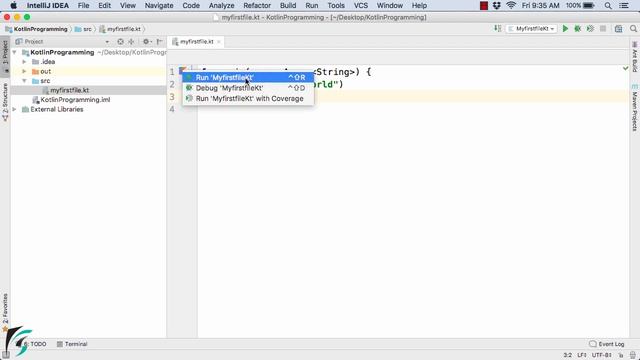Open the Project tool window stripe button

tap(5, 56)
